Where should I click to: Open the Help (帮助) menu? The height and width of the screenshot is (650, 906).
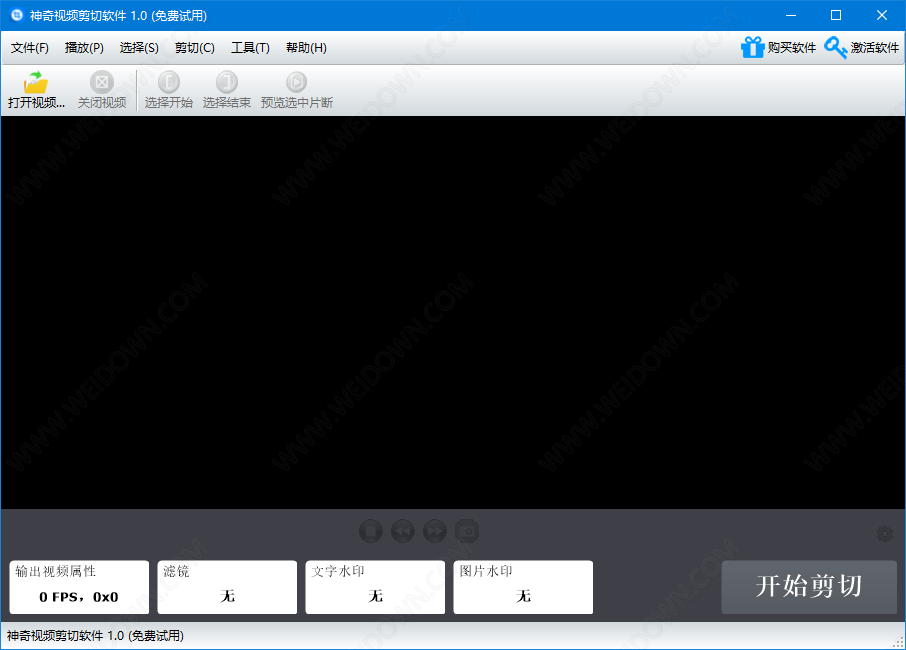pyautogui.click(x=306, y=48)
